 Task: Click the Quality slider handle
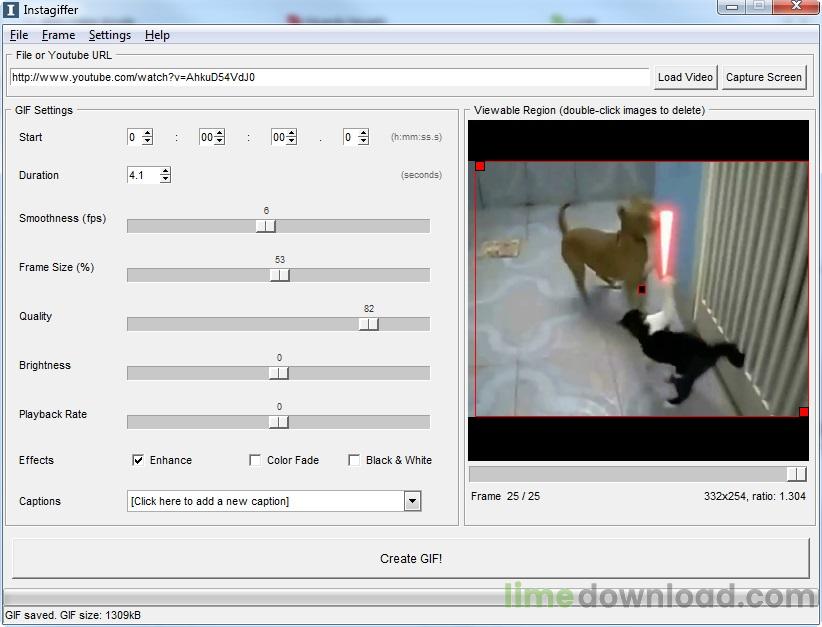pyautogui.click(x=369, y=324)
